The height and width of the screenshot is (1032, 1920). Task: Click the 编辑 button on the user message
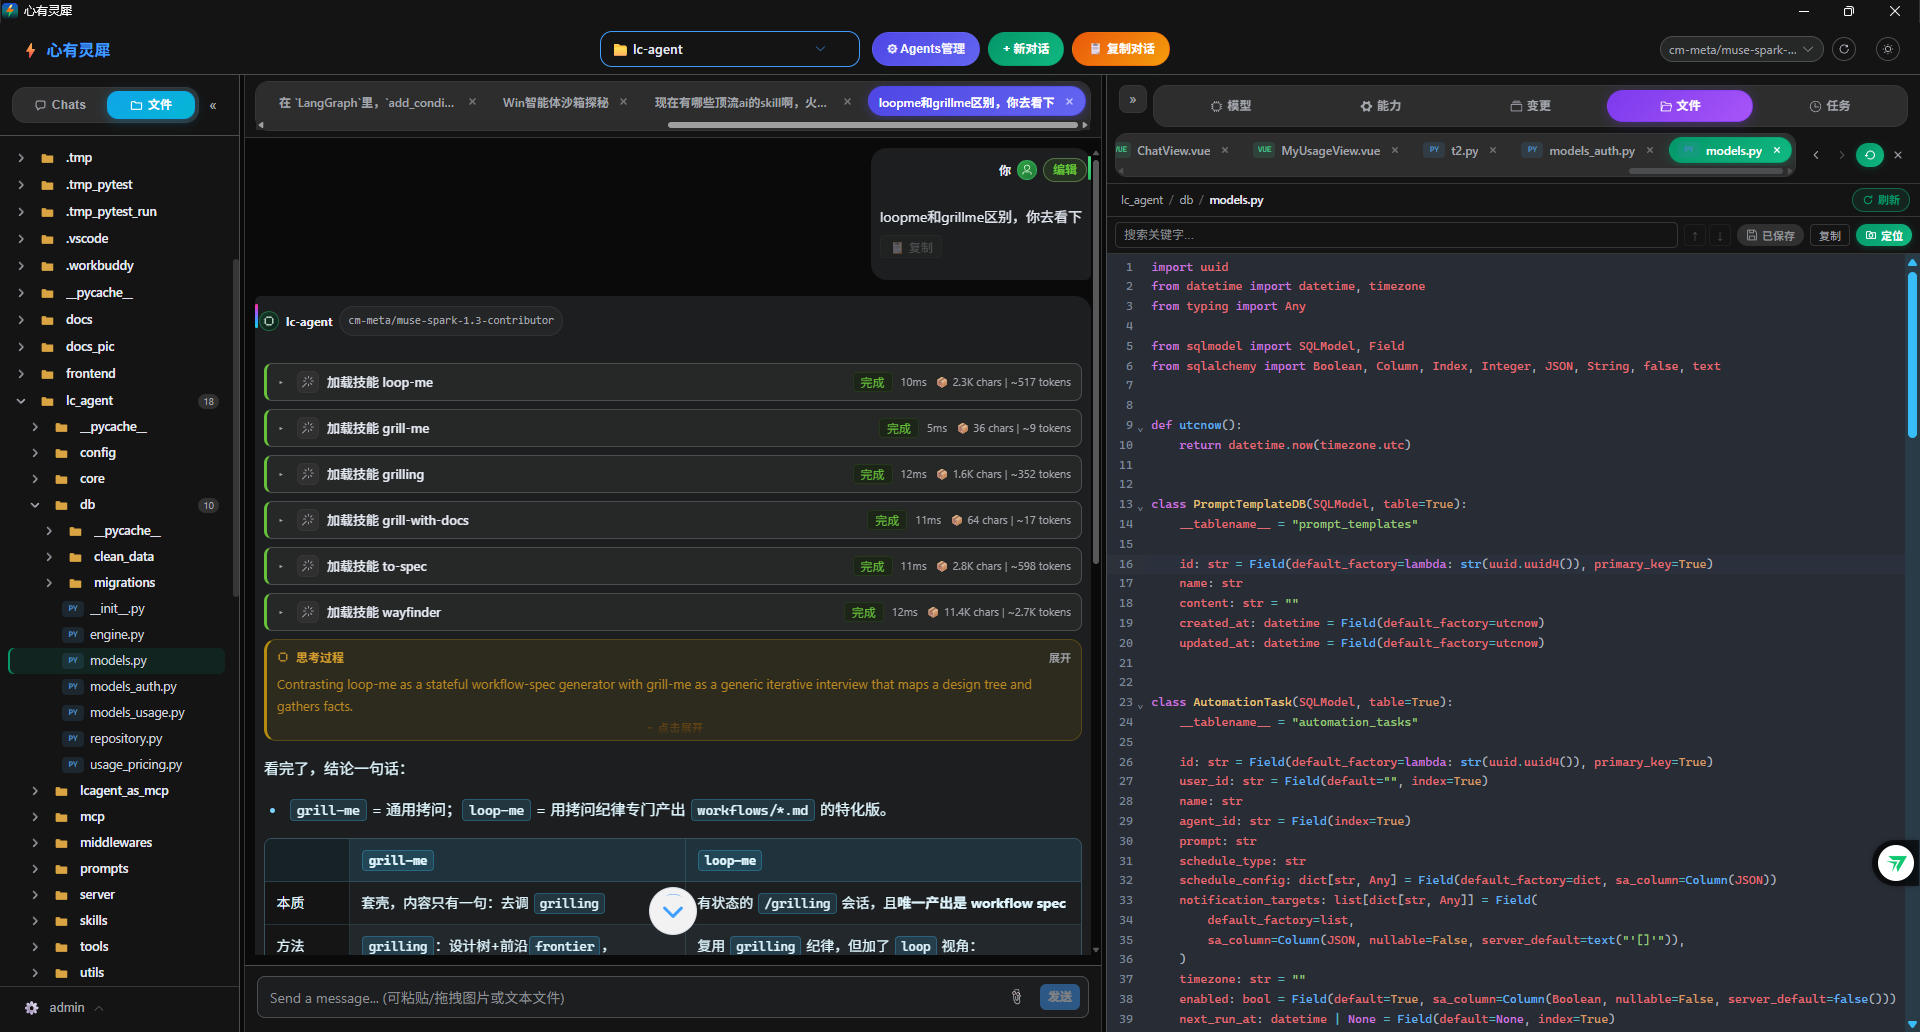click(x=1064, y=170)
